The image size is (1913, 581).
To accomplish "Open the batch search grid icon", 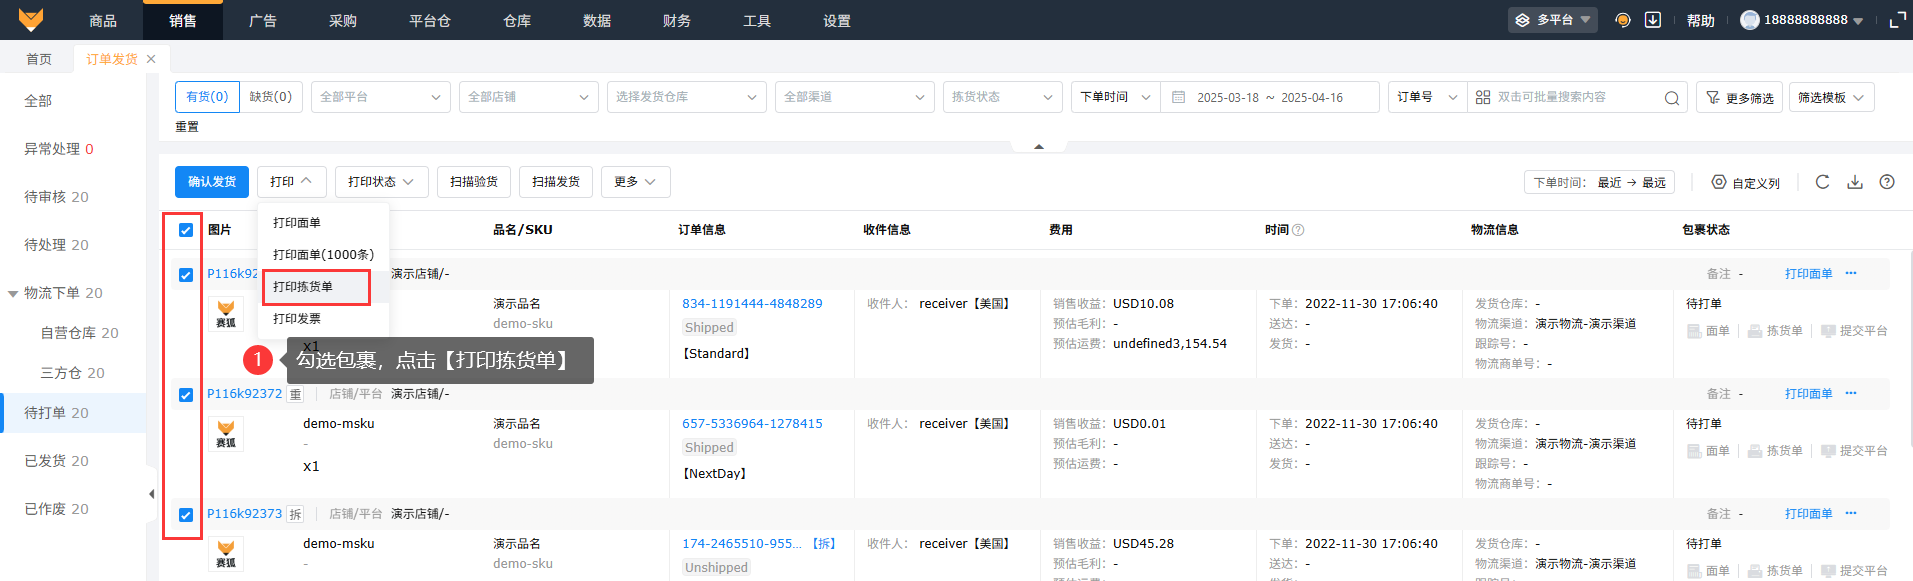I will coord(1483,97).
